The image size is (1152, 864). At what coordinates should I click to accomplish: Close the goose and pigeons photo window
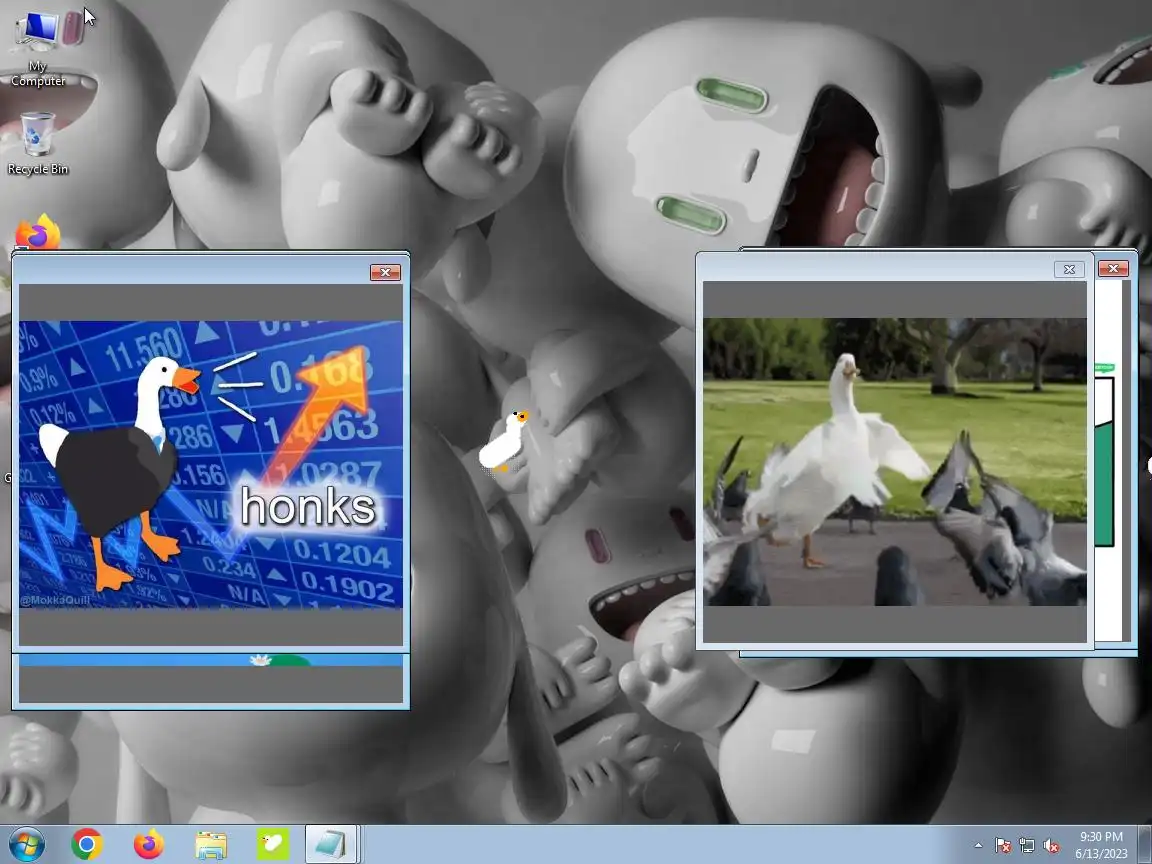(x=1069, y=270)
